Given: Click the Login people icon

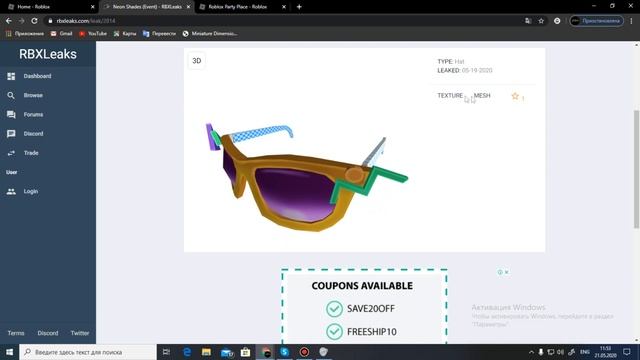Looking at the screenshot, I should [11, 191].
